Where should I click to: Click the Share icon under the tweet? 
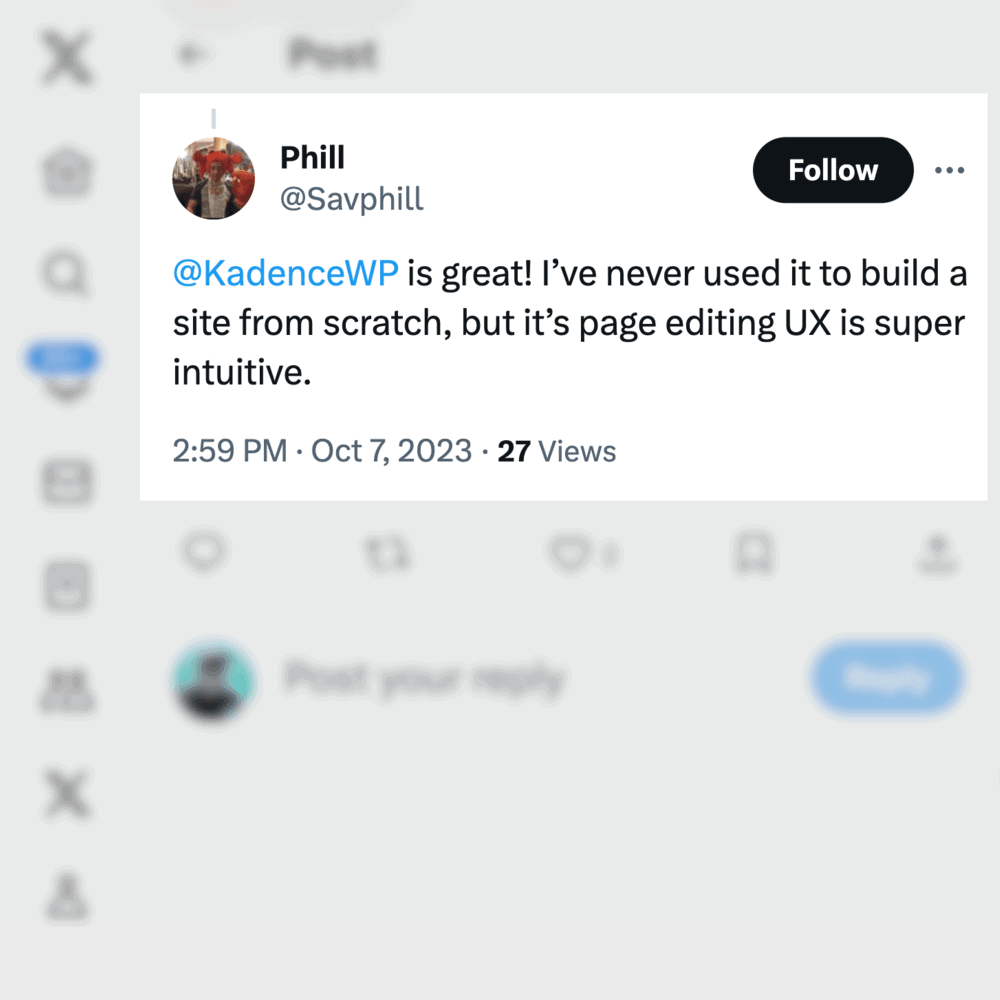click(x=935, y=555)
